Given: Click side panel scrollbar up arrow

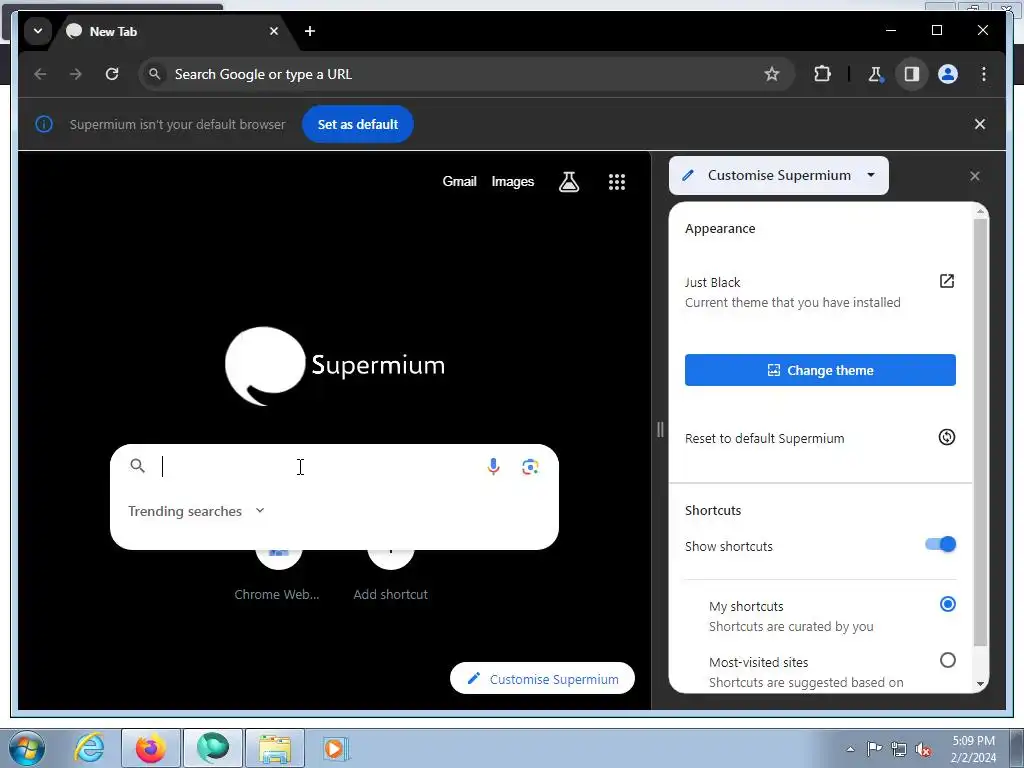Looking at the screenshot, I should pos(980,212).
